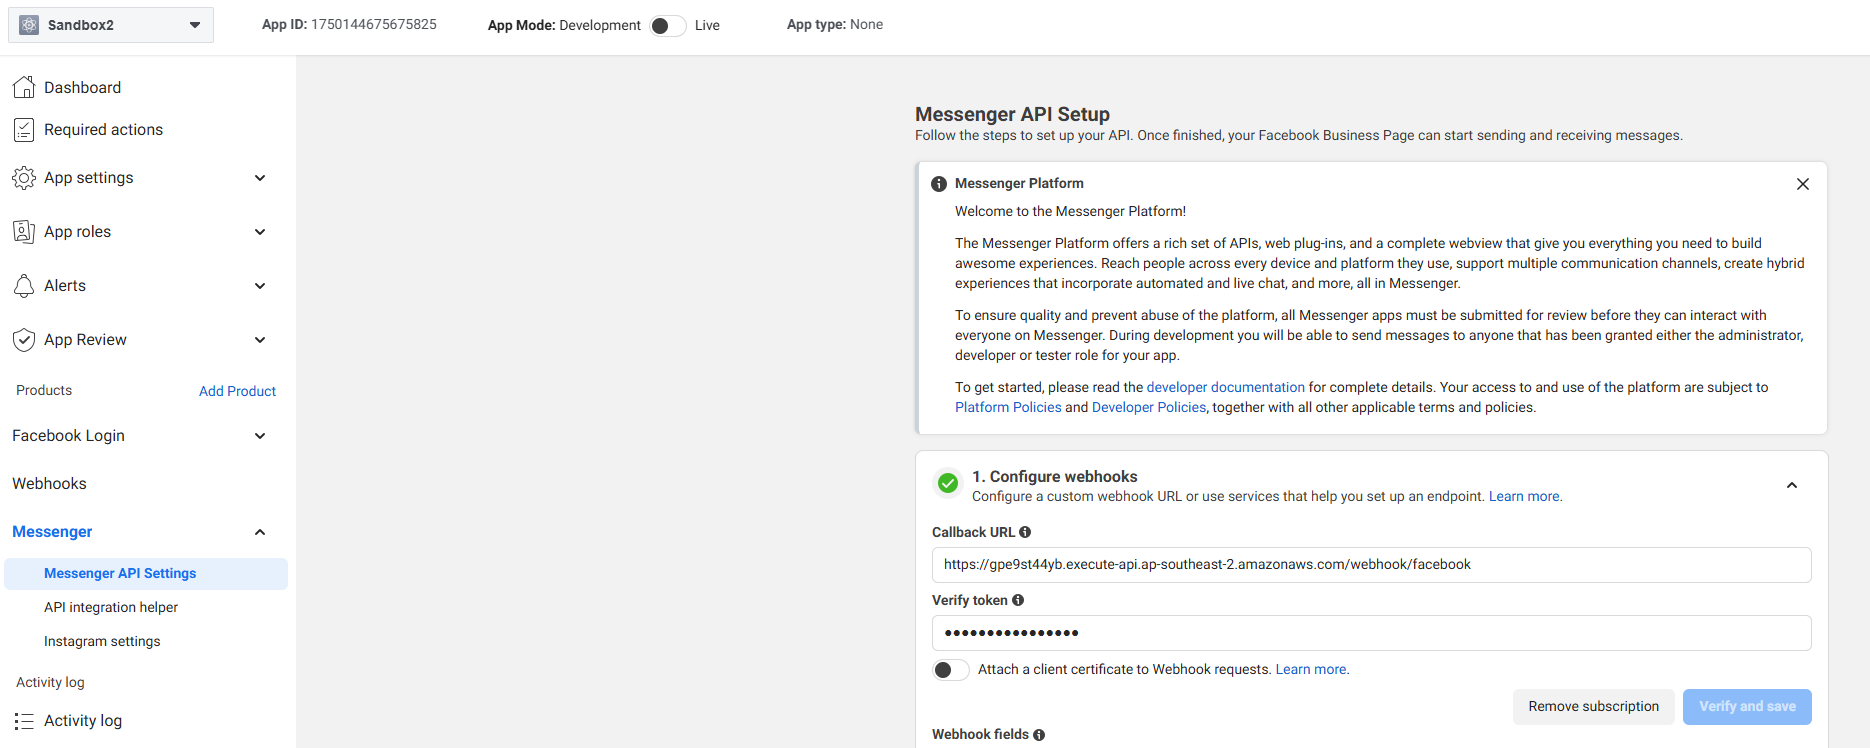Open the developer documentation link
This screenshot has width=1870, height=748.
[1225, 387]
